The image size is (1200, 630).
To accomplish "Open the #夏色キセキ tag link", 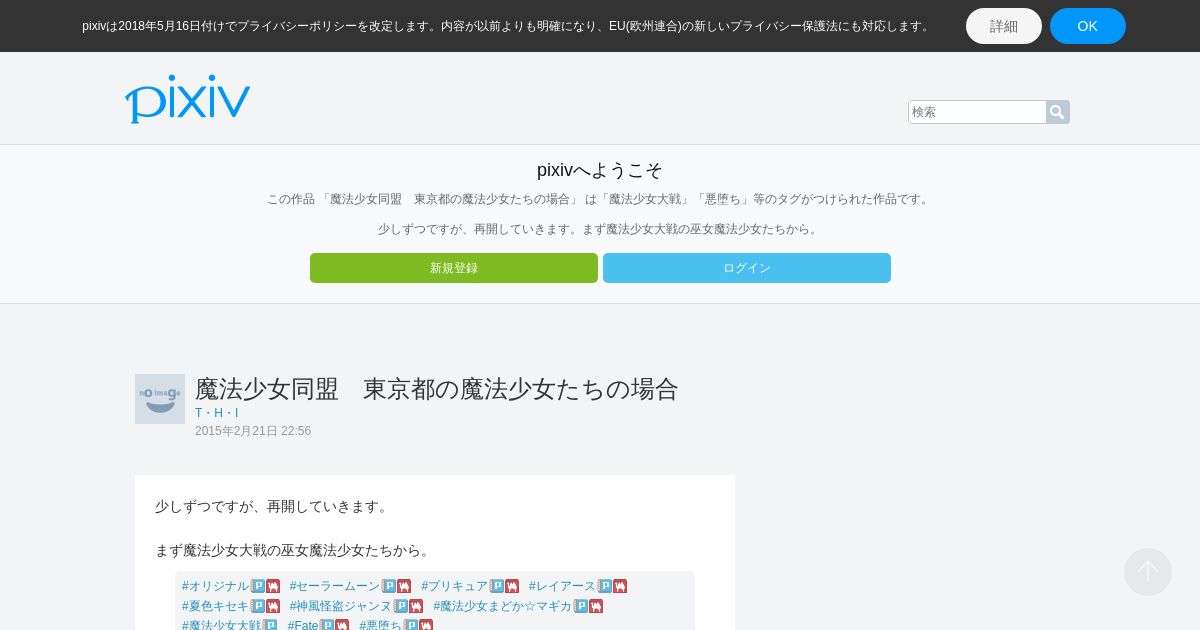I will coord(215,606).
